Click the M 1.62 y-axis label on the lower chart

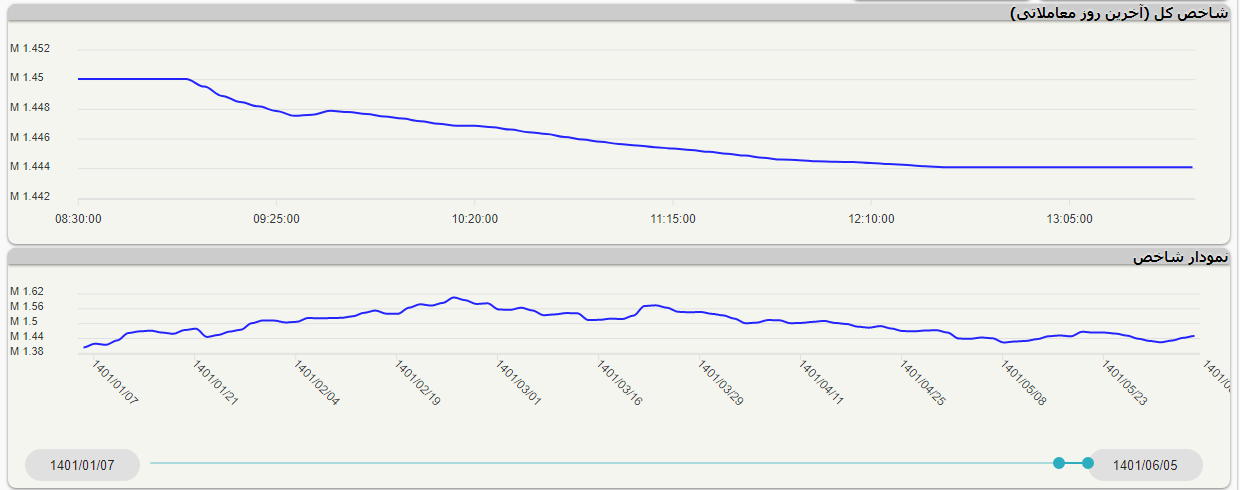tap(27, 292)
